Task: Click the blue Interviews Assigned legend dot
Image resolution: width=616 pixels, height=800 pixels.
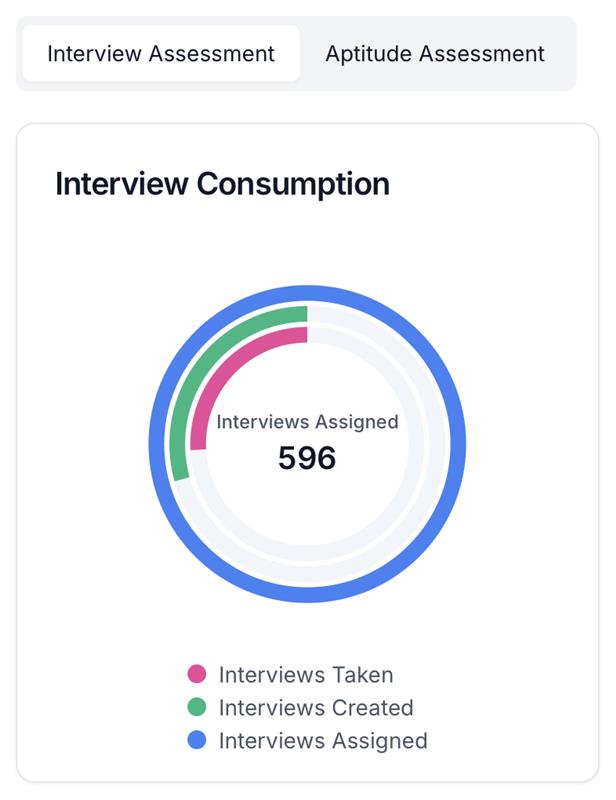Action: pos(197,741)
